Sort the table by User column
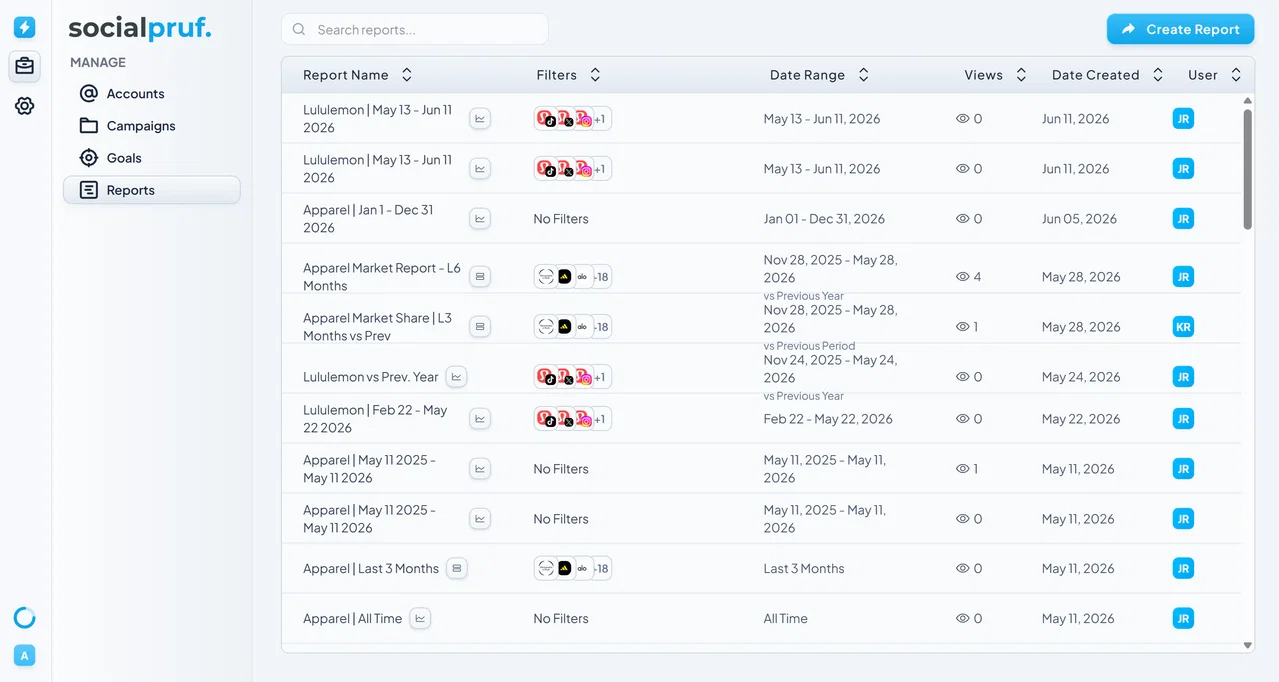The image size is (1279, 682). click(x=1236, y=75)
